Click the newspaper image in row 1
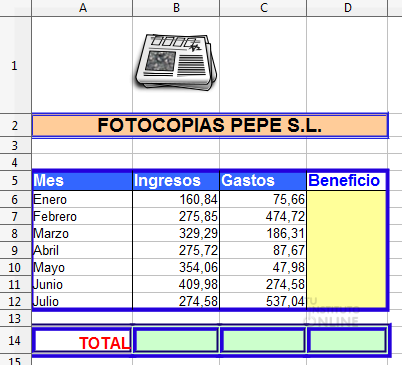 176,62
